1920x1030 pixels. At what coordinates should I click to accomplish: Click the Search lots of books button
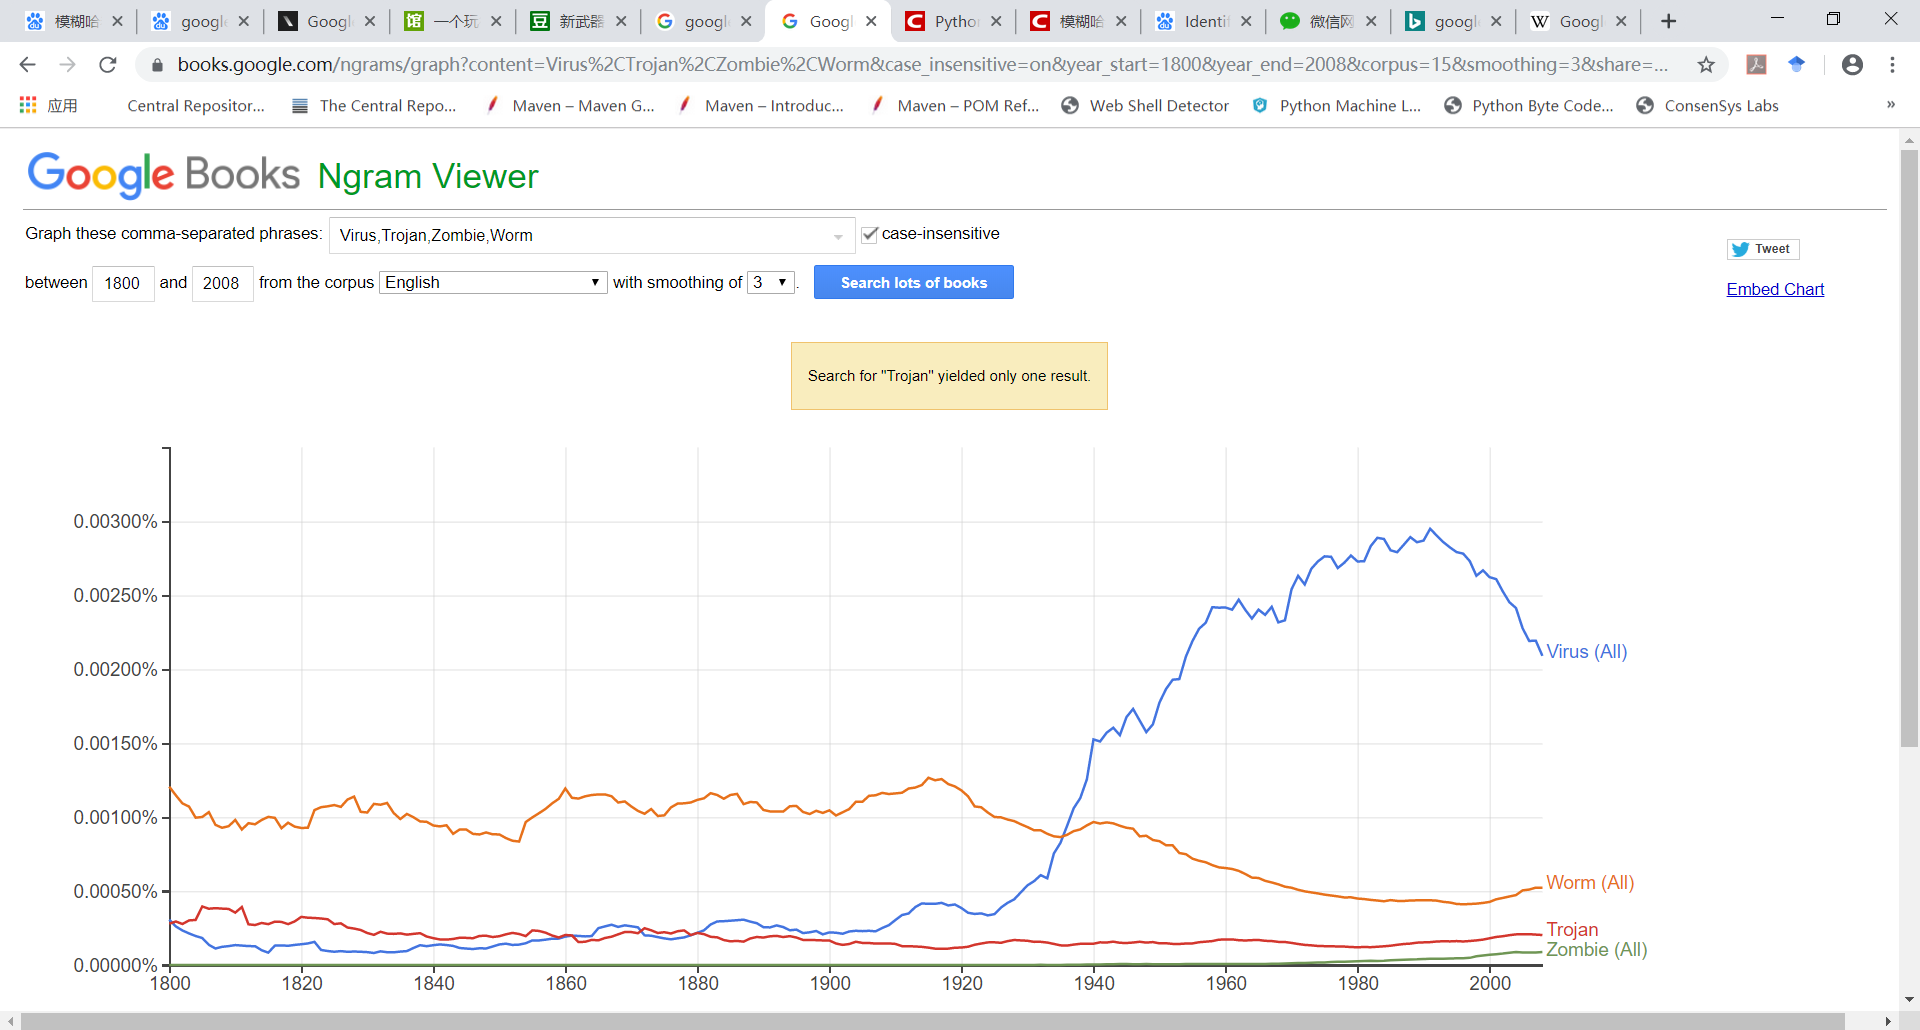point(913,282)
